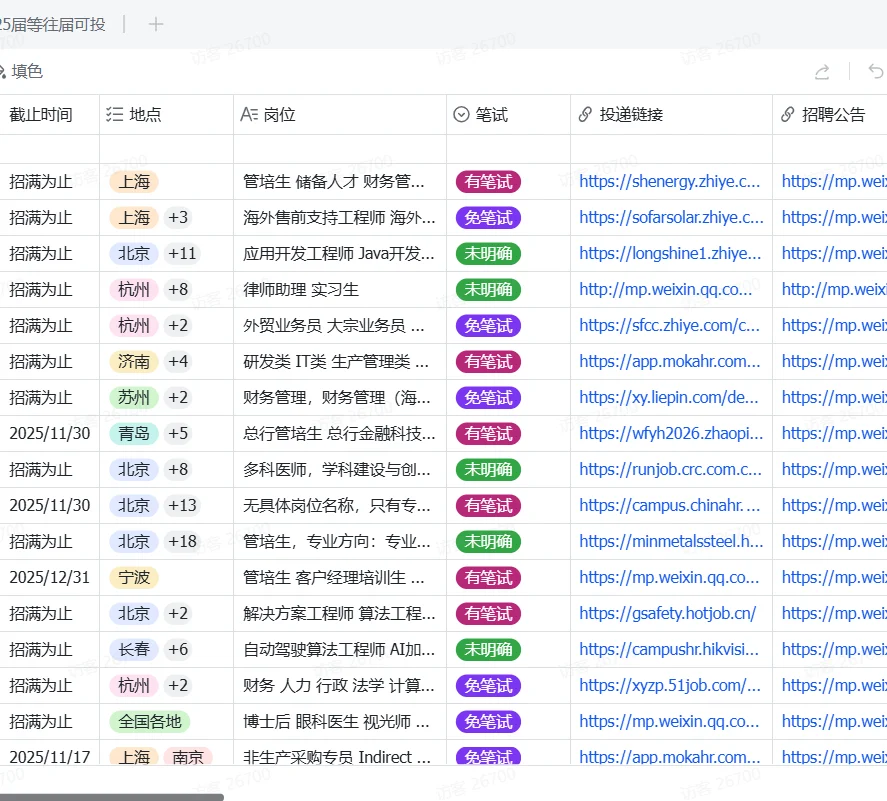This screenshot has height=801, width=887.
Task: Expand the +3 locations badge next to 上海
Action: point(178,218)
